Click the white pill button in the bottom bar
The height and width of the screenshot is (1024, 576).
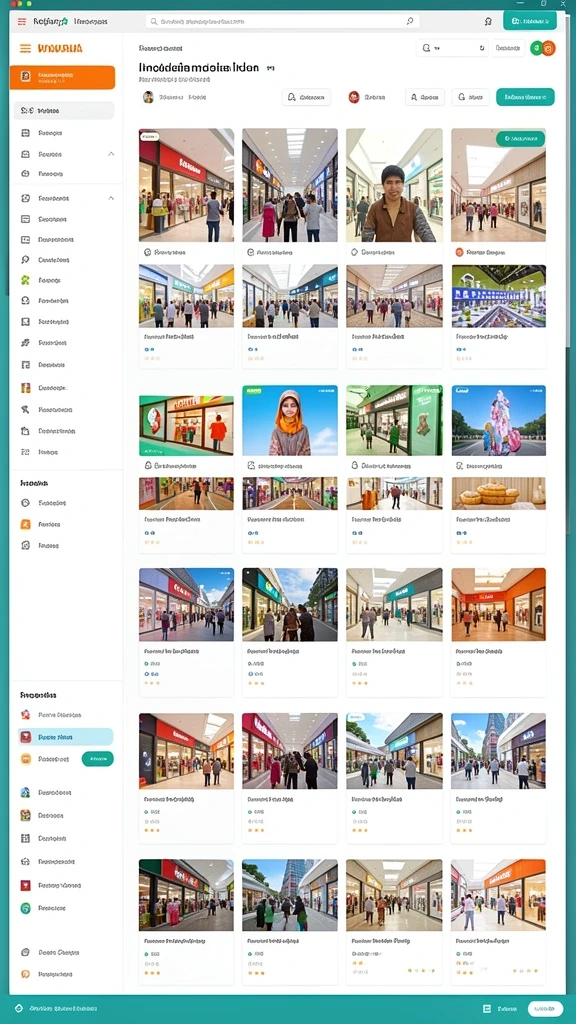click(x=545, y=1009)
